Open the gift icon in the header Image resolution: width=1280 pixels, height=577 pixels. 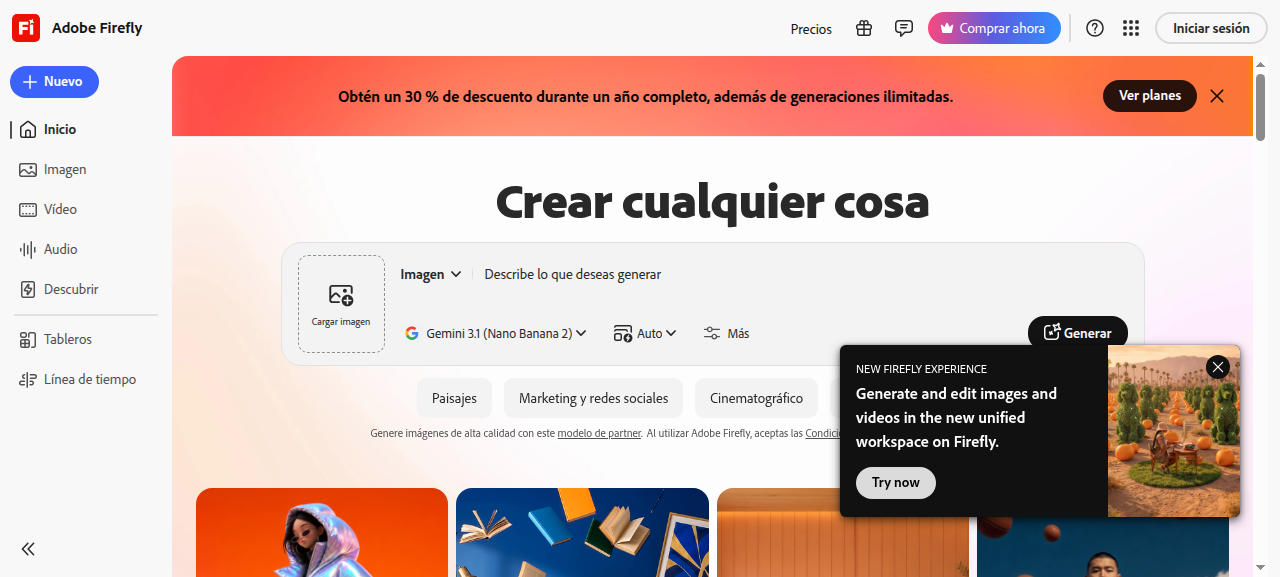(x=864, y=28)
